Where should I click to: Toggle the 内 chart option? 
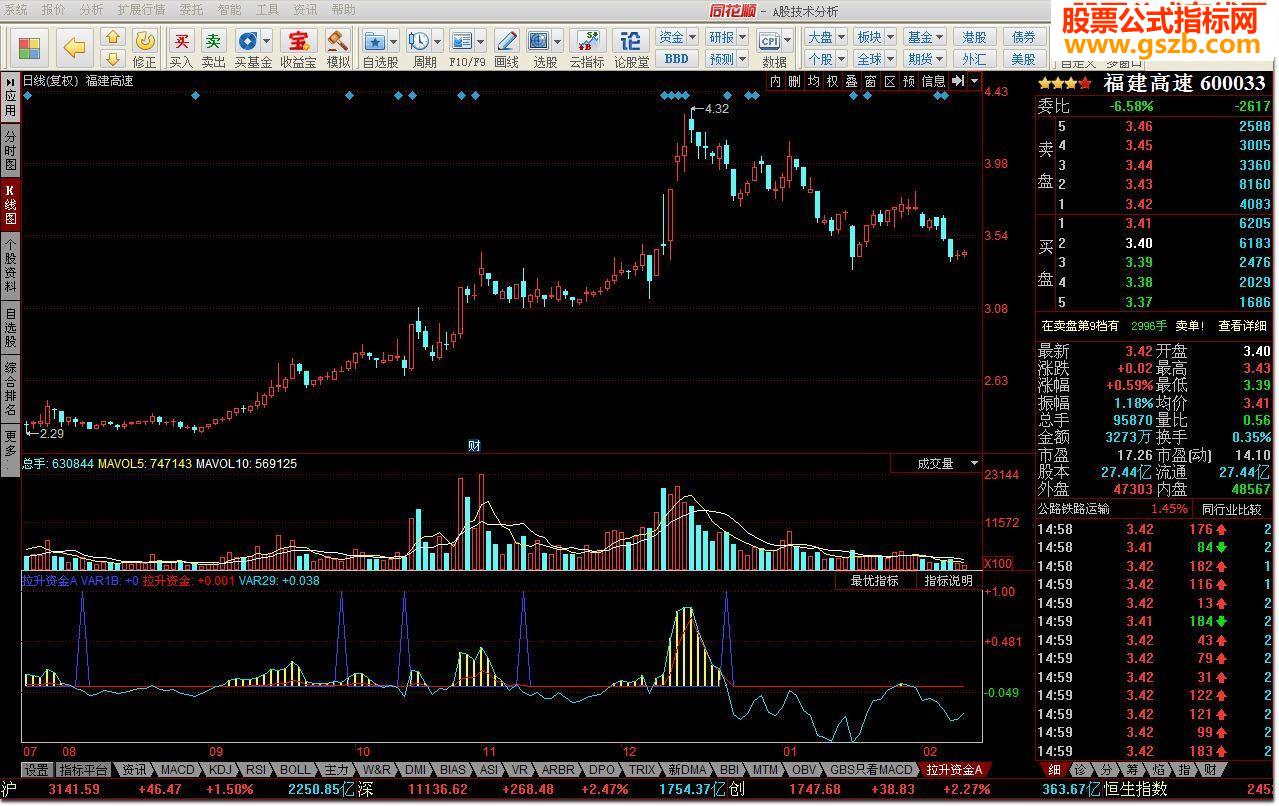775,82
